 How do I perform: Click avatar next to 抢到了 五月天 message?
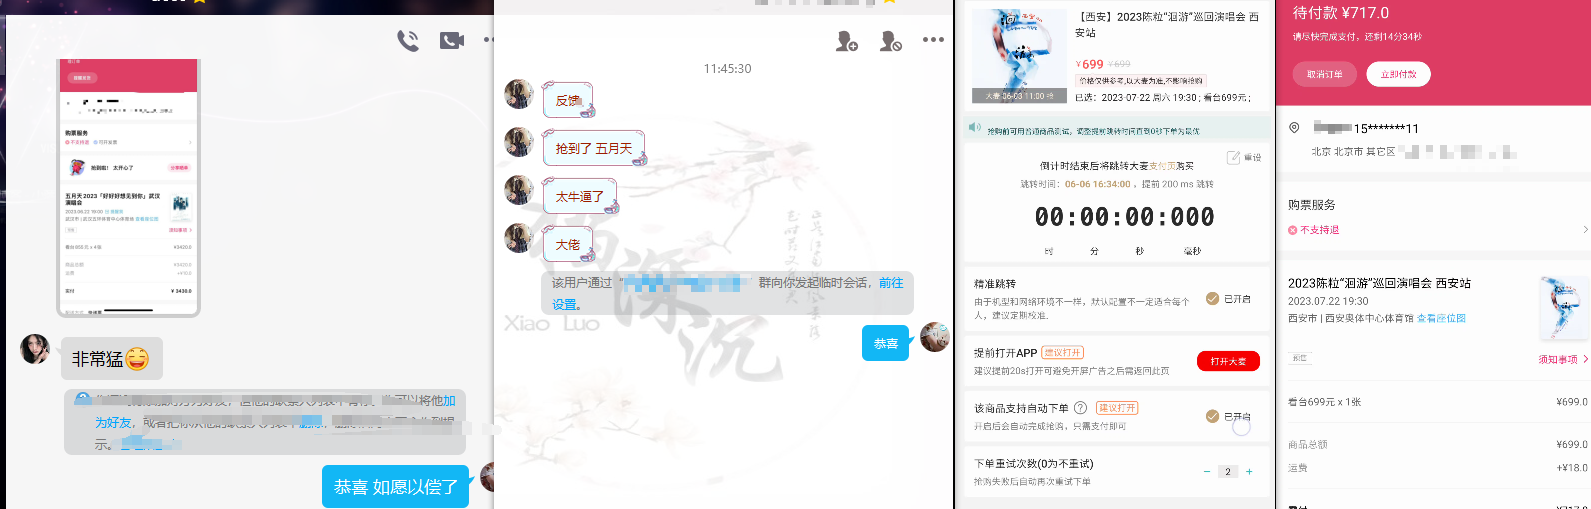tap(519, 142)
